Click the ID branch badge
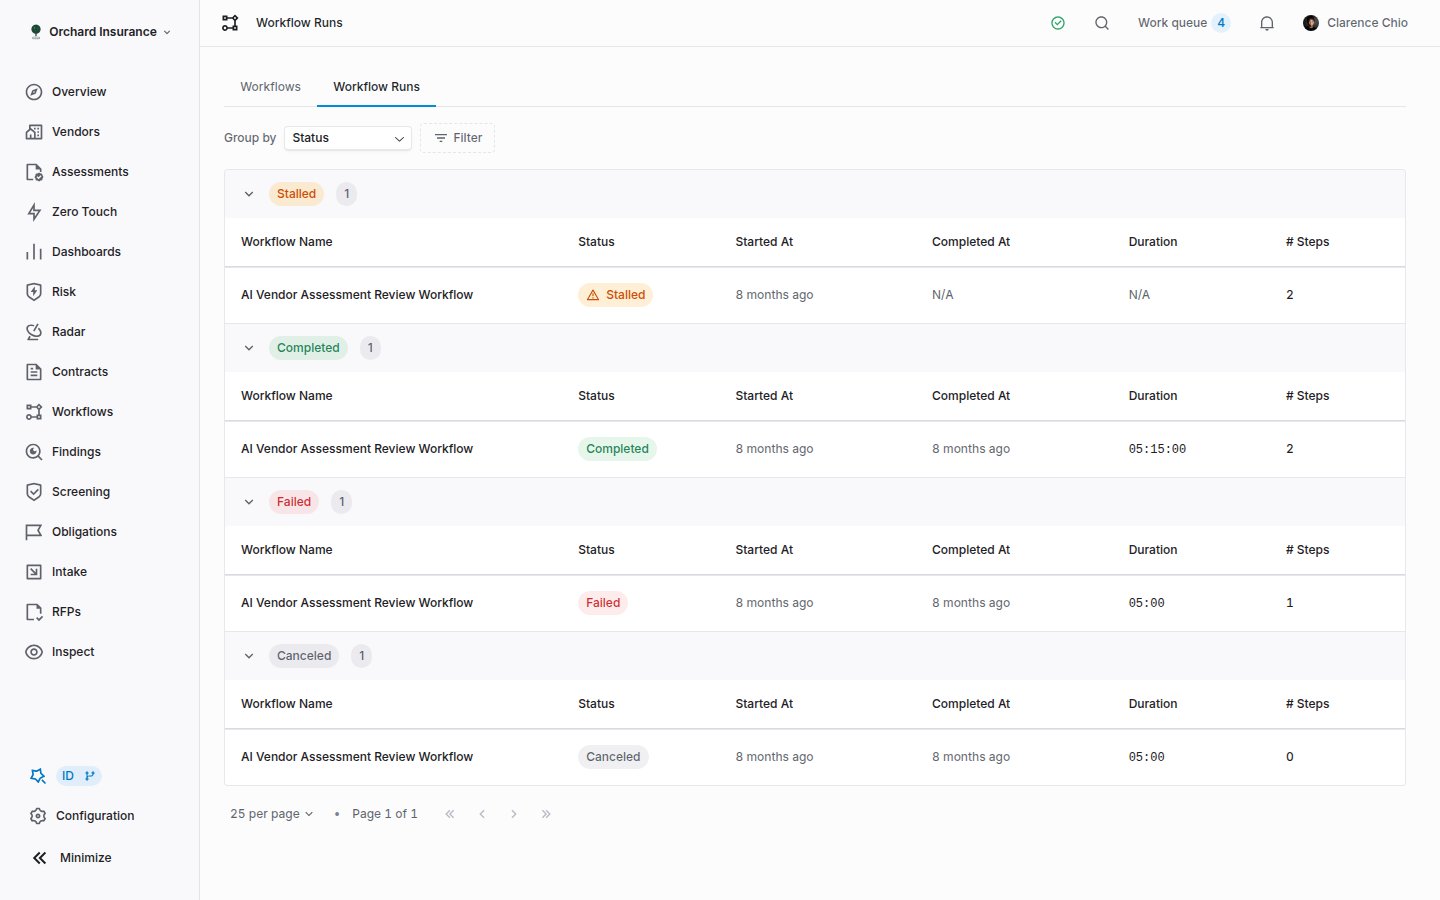The image size is (1440, 900). (x=78, y=776)
